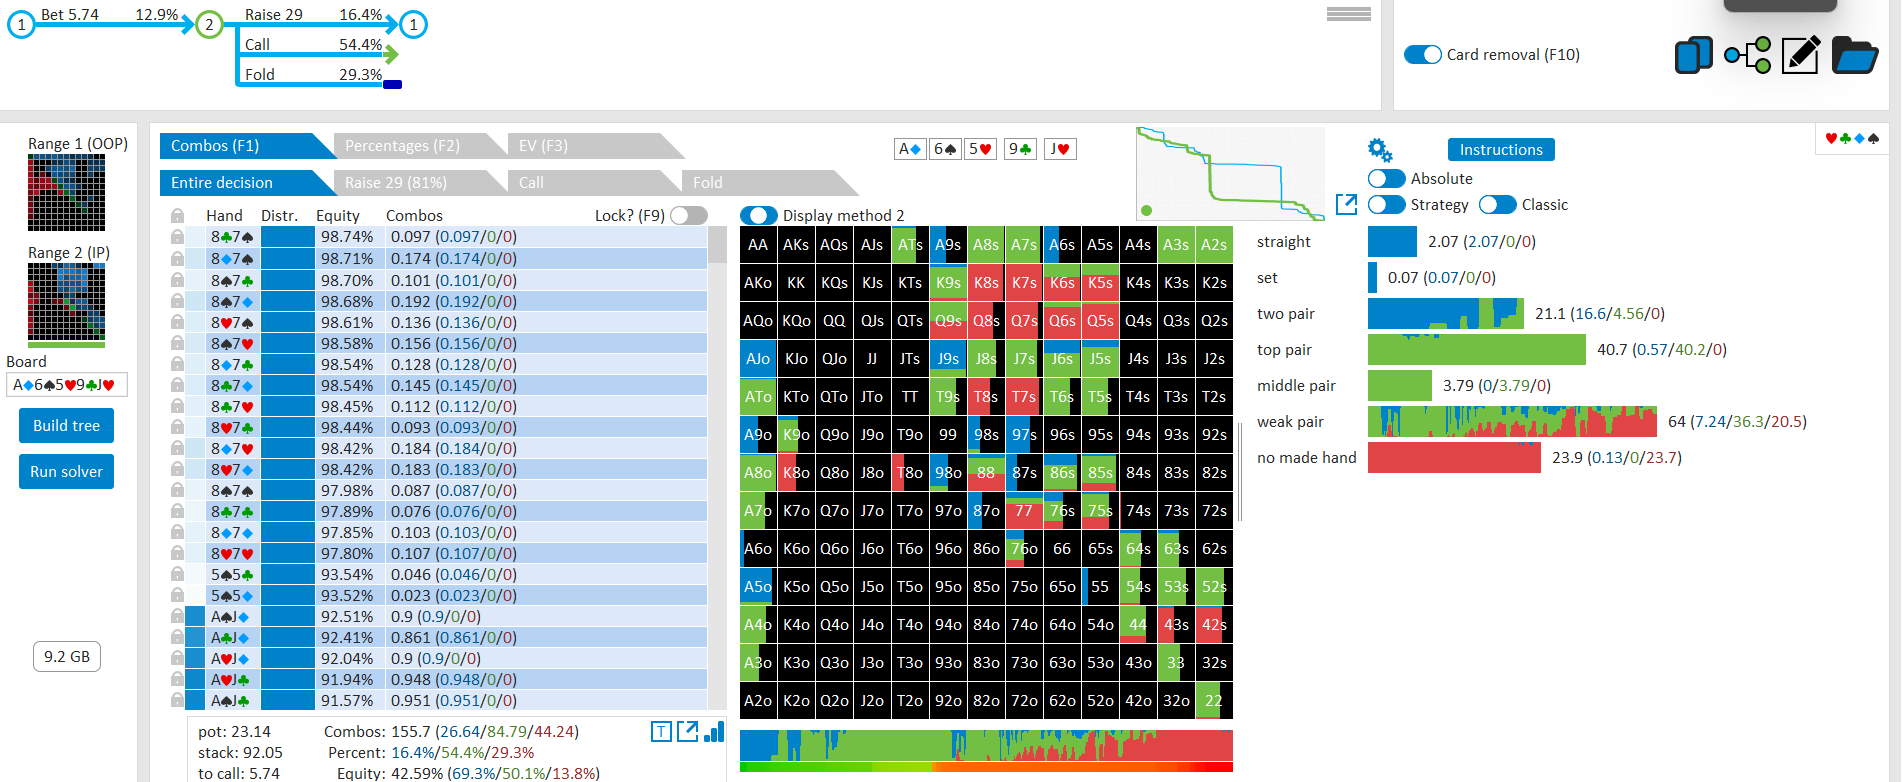This screenshot has height=782, width=1902.
Task: Pop out the equity graph window
Action: [x=1346, y=204]
